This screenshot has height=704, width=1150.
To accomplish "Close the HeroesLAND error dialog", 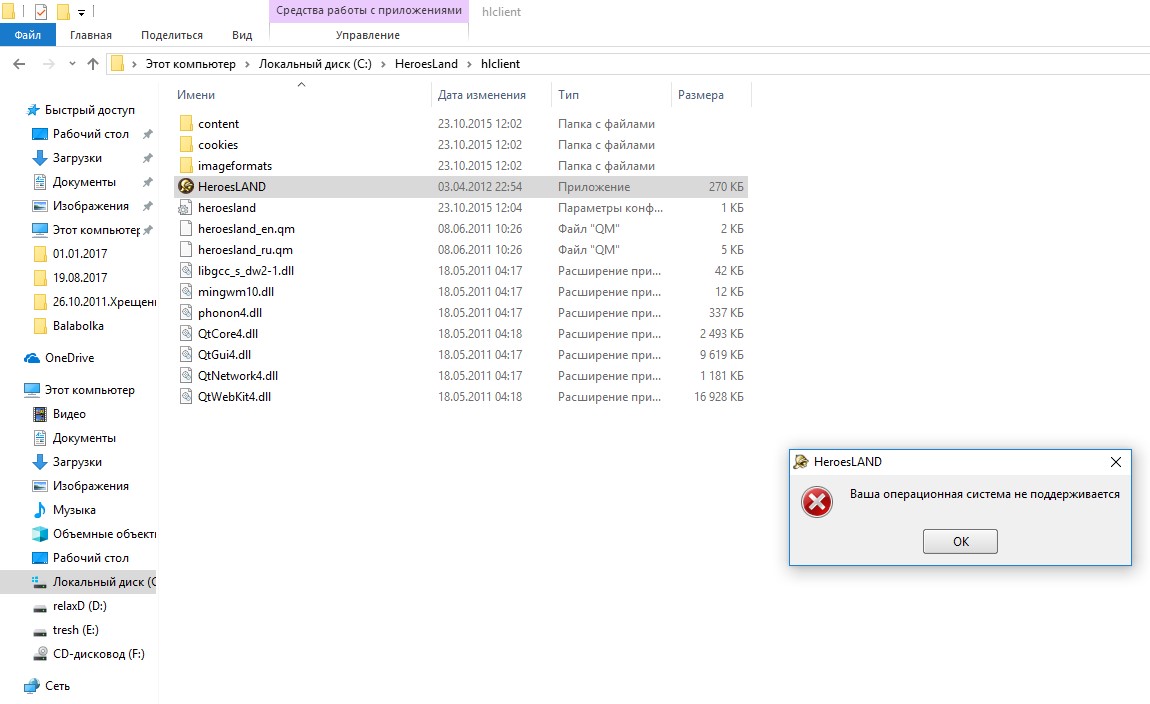I will [1116, 462].
